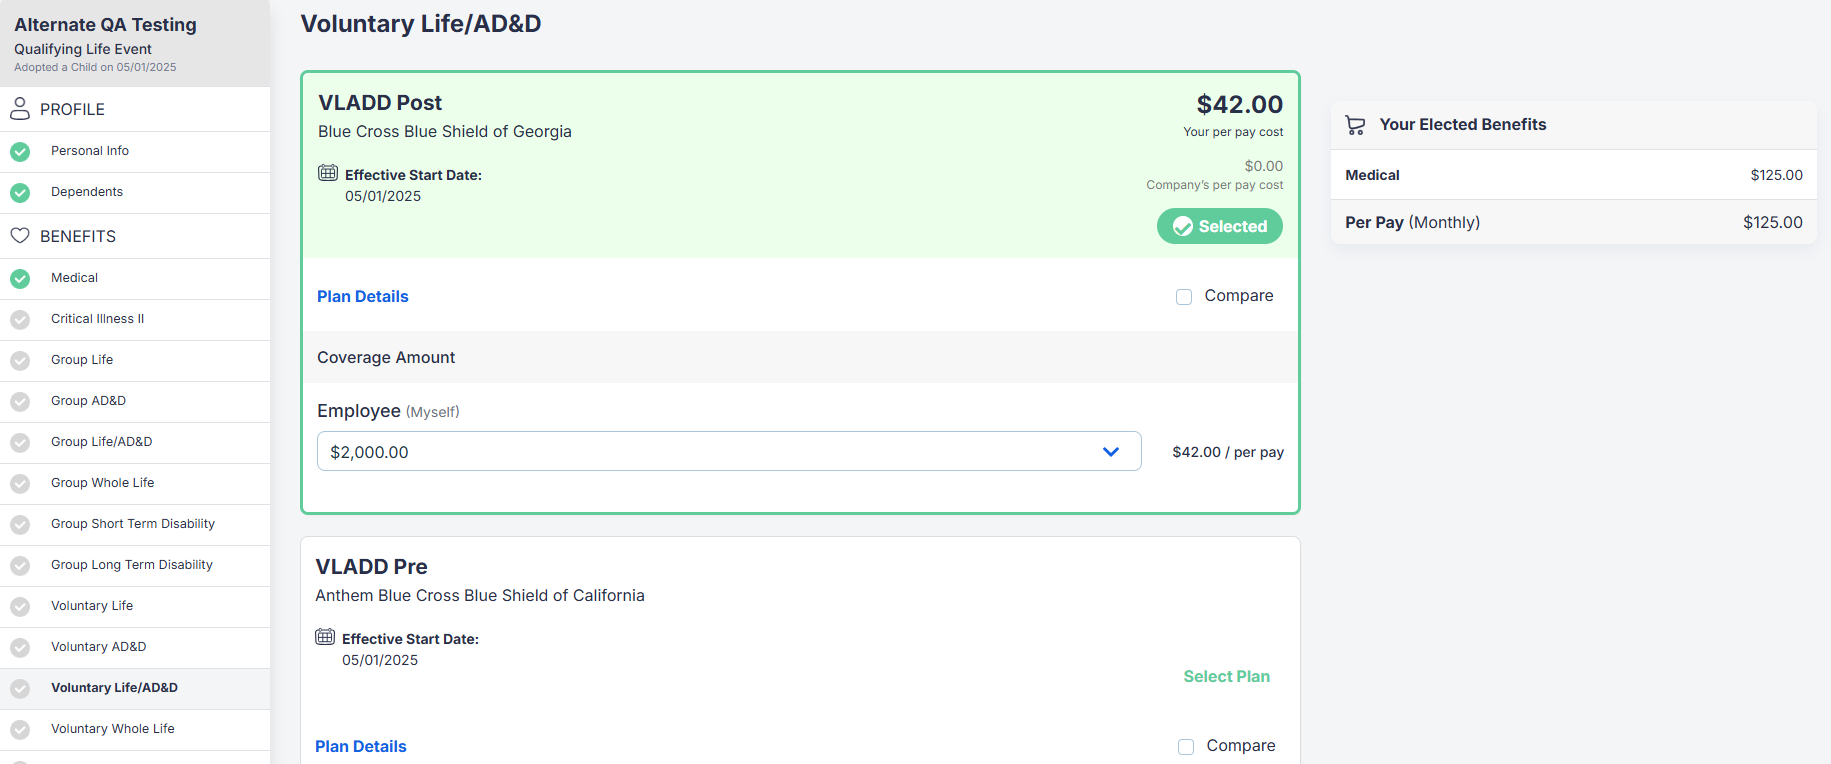Click calendar icon in VLADD Pre card
The height and width of the screenshot is (764, 1831).
325,637
